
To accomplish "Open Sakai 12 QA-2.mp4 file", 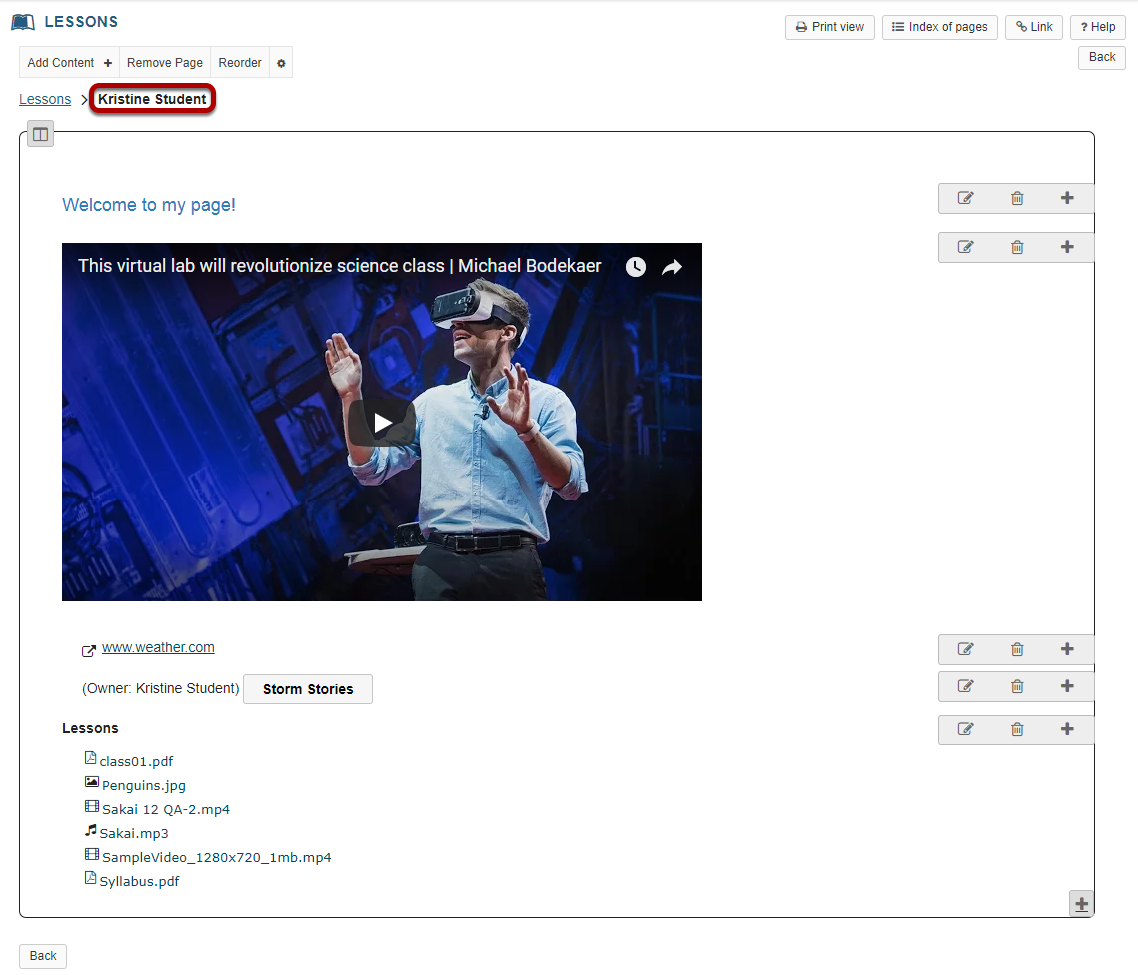I will (x=166, y=809).
